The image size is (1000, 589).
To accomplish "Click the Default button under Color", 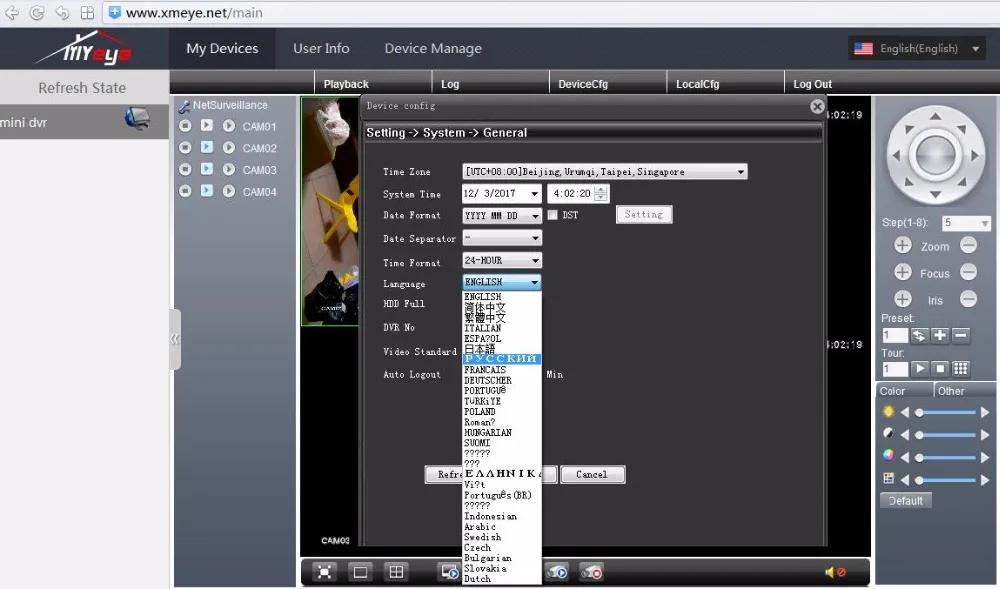I will [x=906, y=500].
